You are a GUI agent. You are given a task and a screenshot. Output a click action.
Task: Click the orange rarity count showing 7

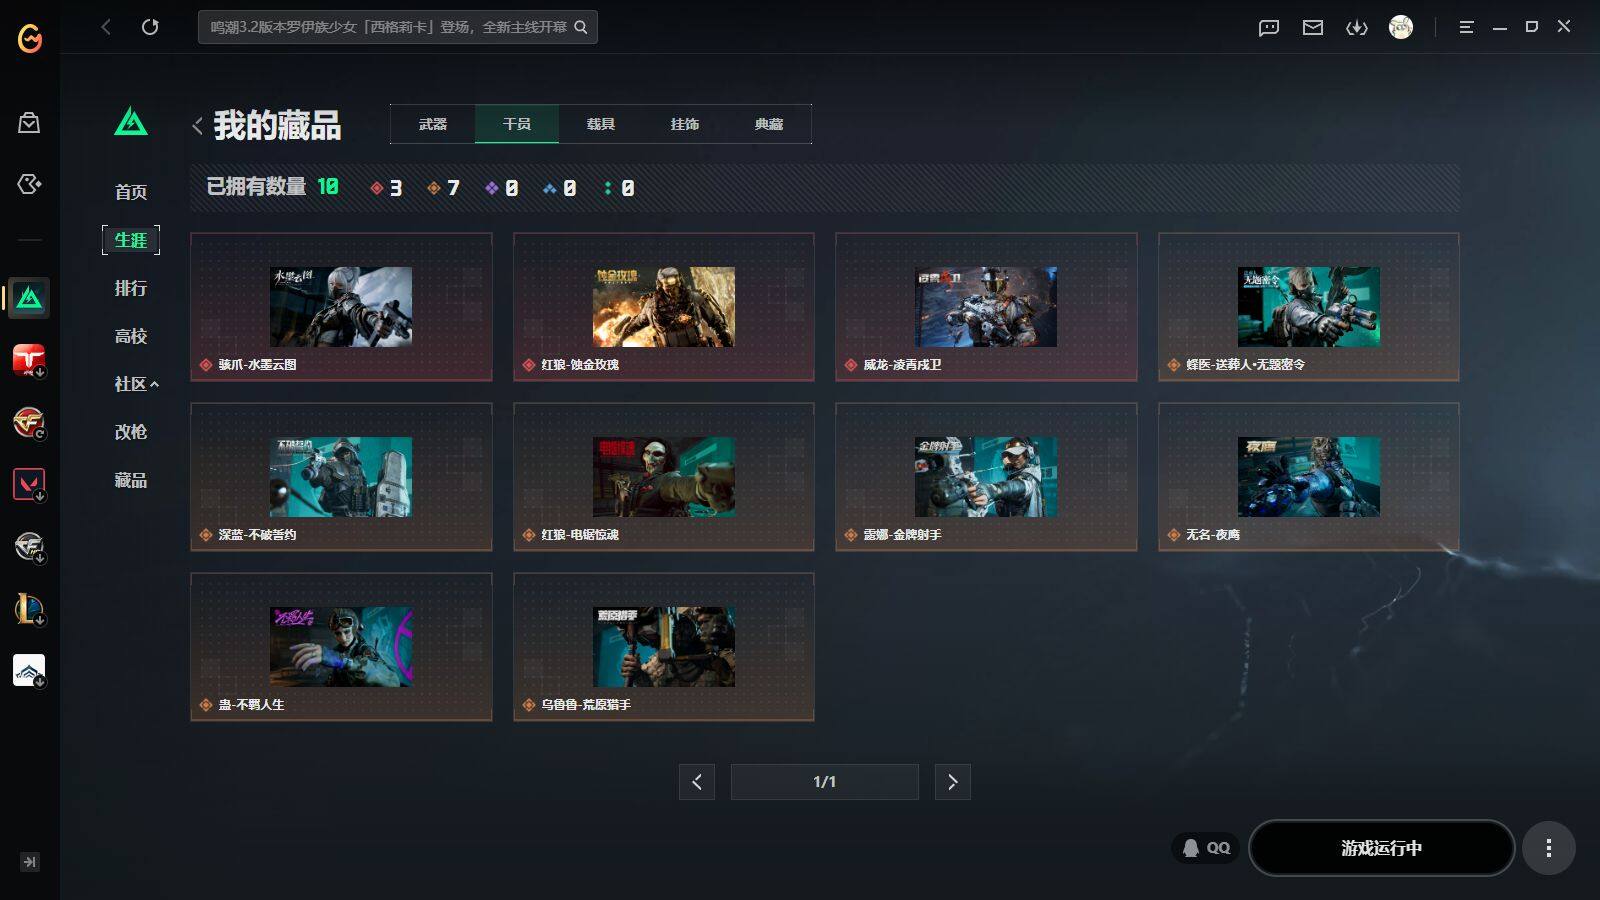coord(443,188)
